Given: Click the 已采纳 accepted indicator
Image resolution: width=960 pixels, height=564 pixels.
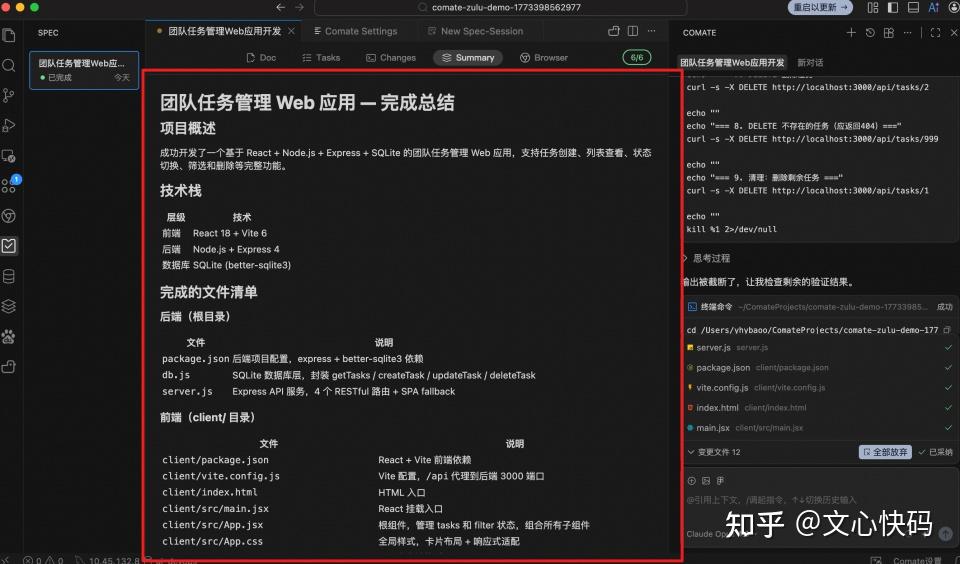Looking at the screenshot, I should coord(936,452).
